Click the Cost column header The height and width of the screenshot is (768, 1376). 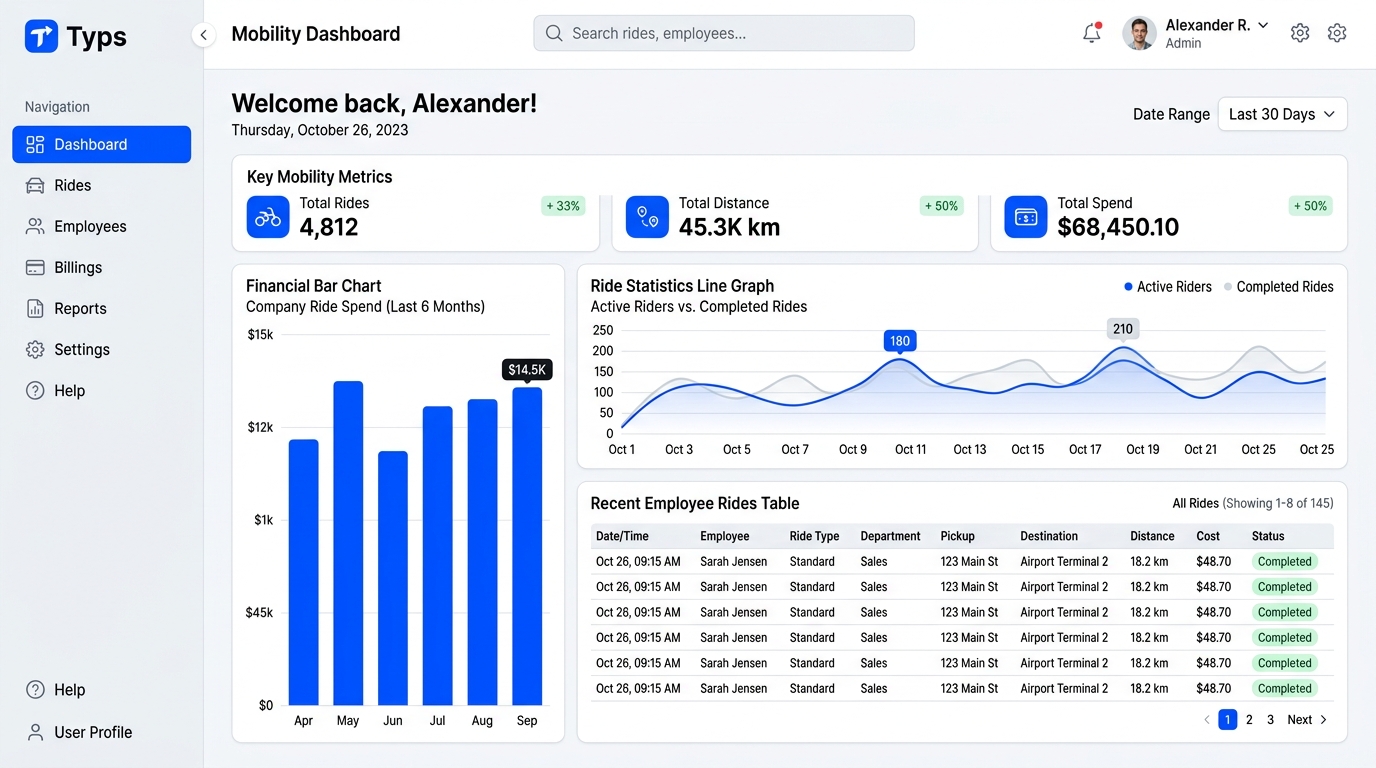coord(1208,536)
